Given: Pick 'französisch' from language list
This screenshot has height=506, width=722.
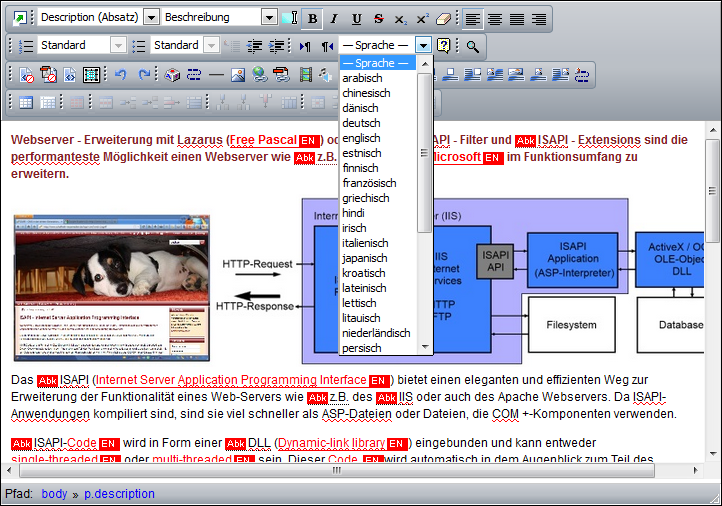Looking at the screenshot, I should (378, 183).
